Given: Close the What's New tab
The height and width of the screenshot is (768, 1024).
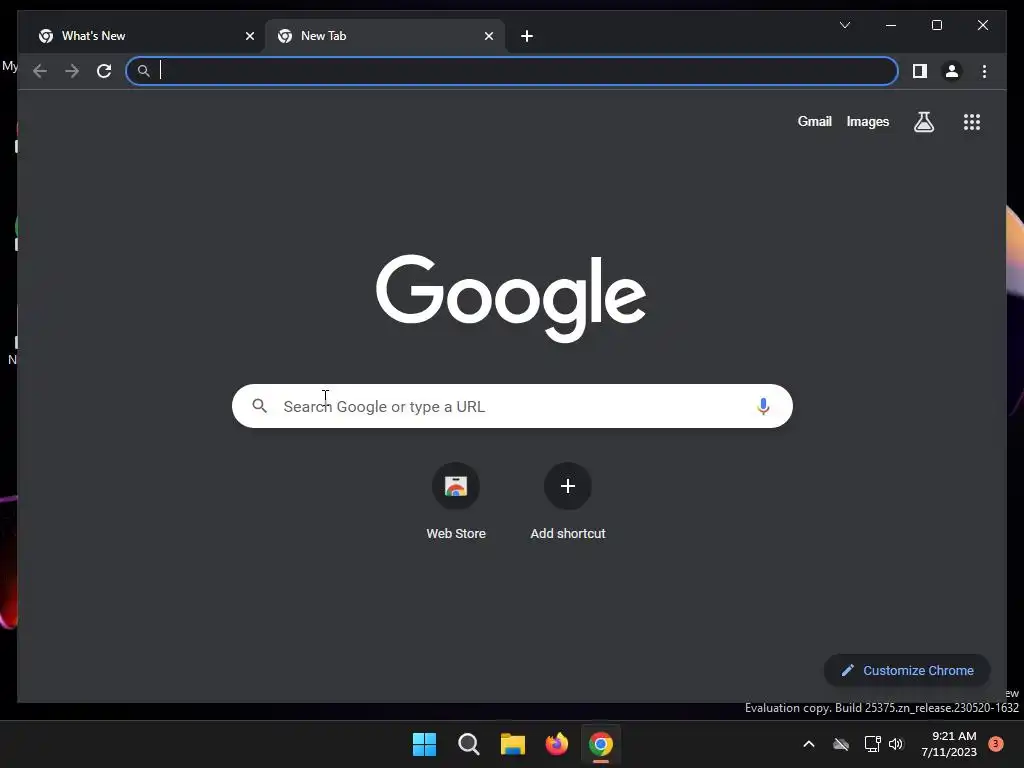Looking at the screenshot, I should (x=249, y=36).
